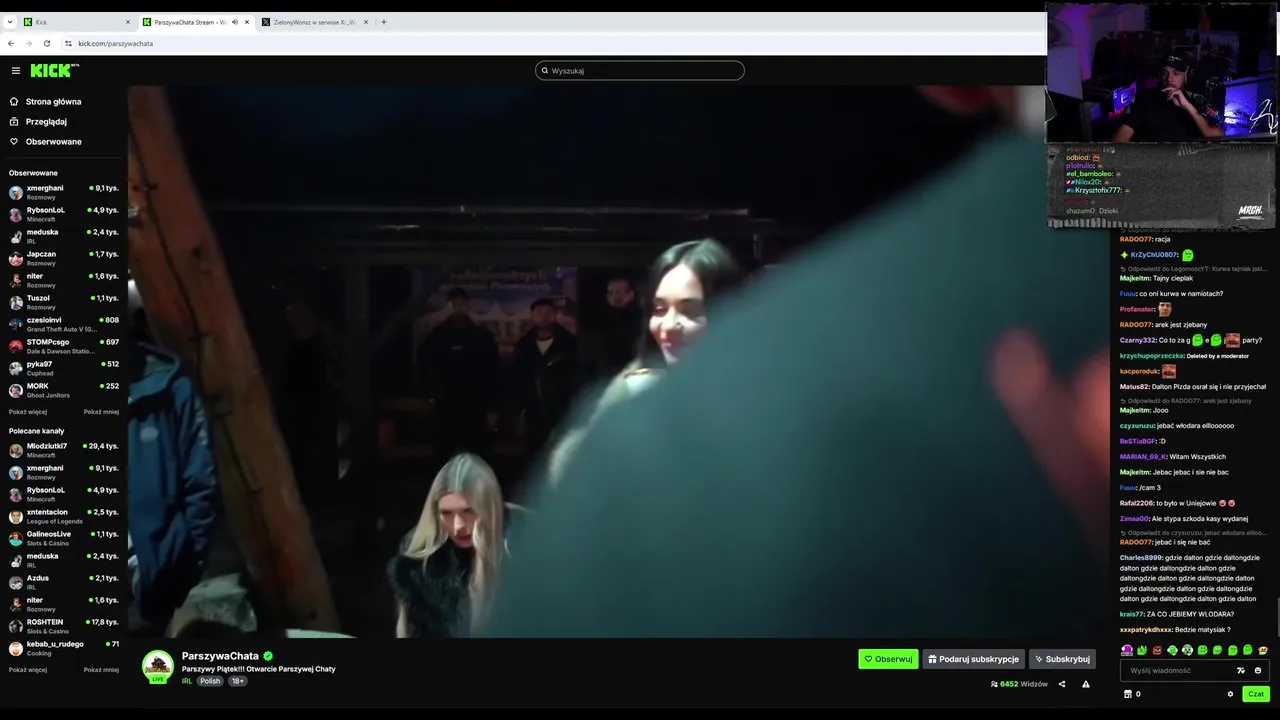1280x720 pixels.
Task: Open STOMPcsgo channel avatar
Action: coord(16,346)
